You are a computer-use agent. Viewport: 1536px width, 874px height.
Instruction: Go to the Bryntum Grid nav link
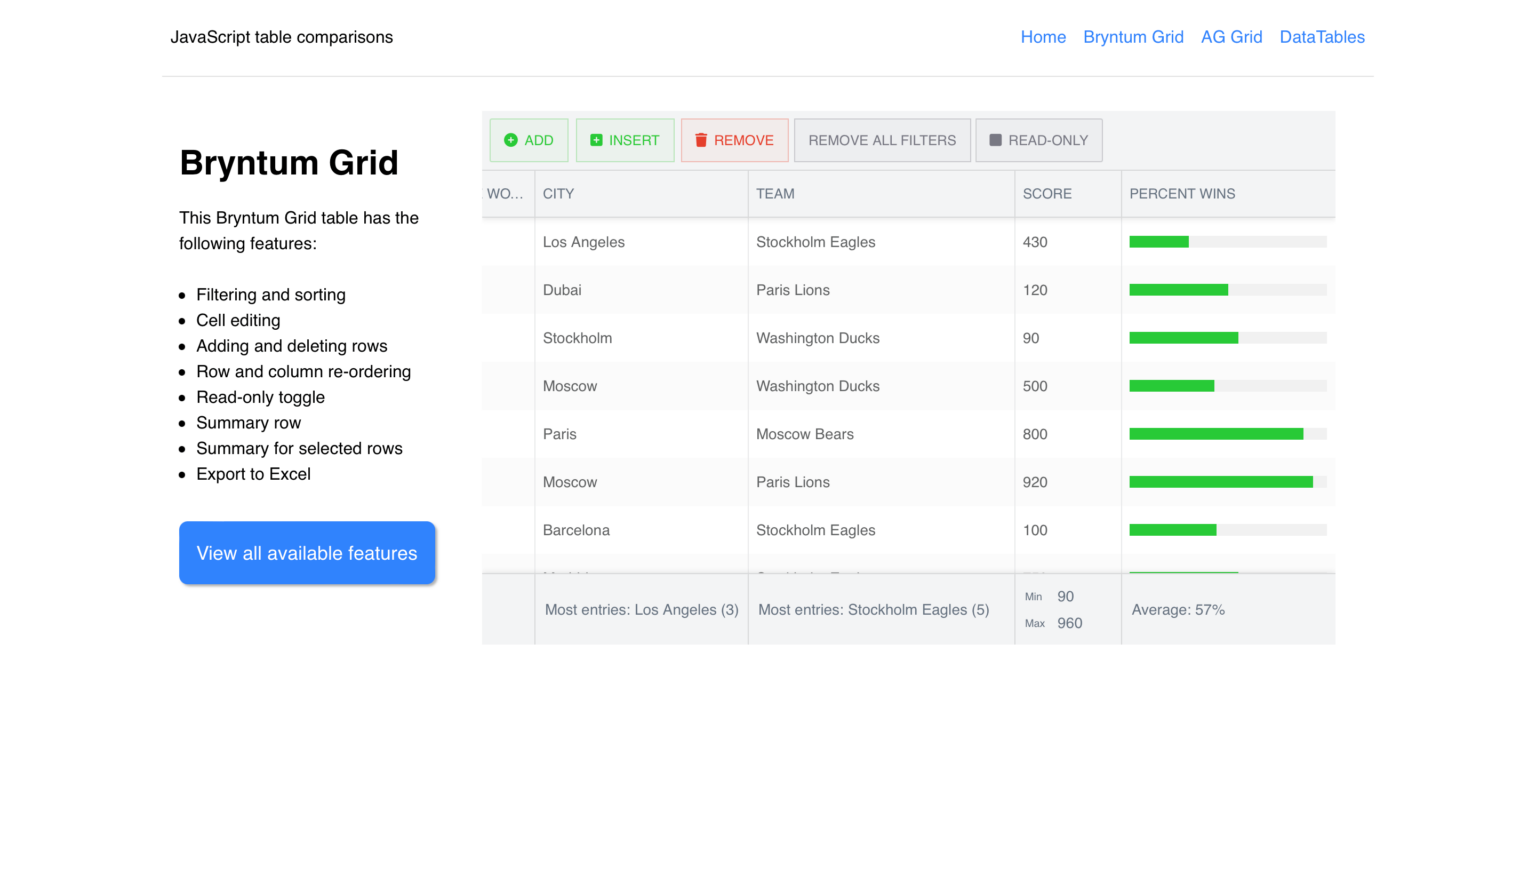(1133, 37)
